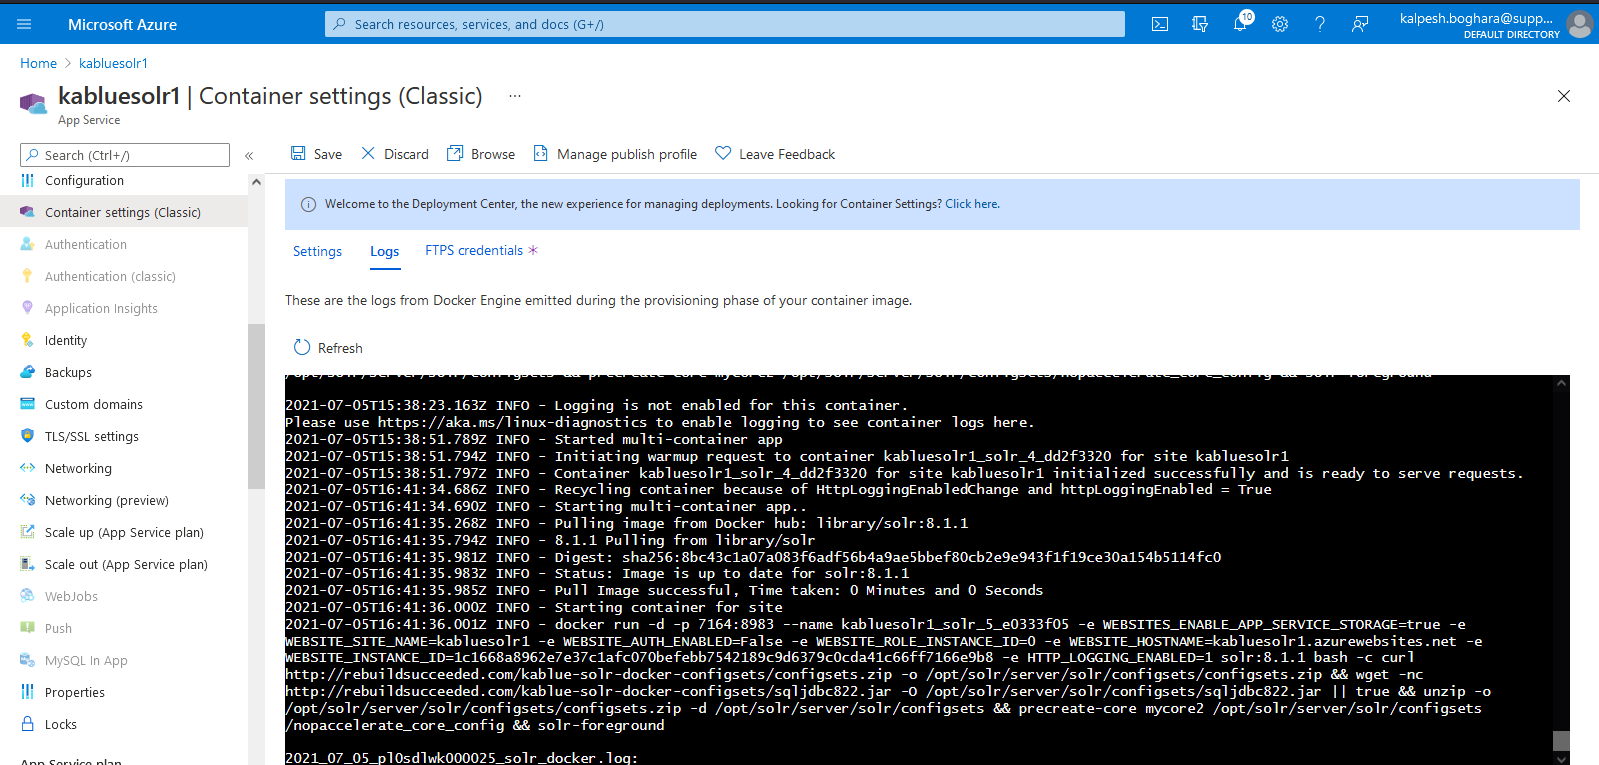Open the top bar feedback icon
This screenshot has width=1599, height=765.
[x=1360, y=24]
